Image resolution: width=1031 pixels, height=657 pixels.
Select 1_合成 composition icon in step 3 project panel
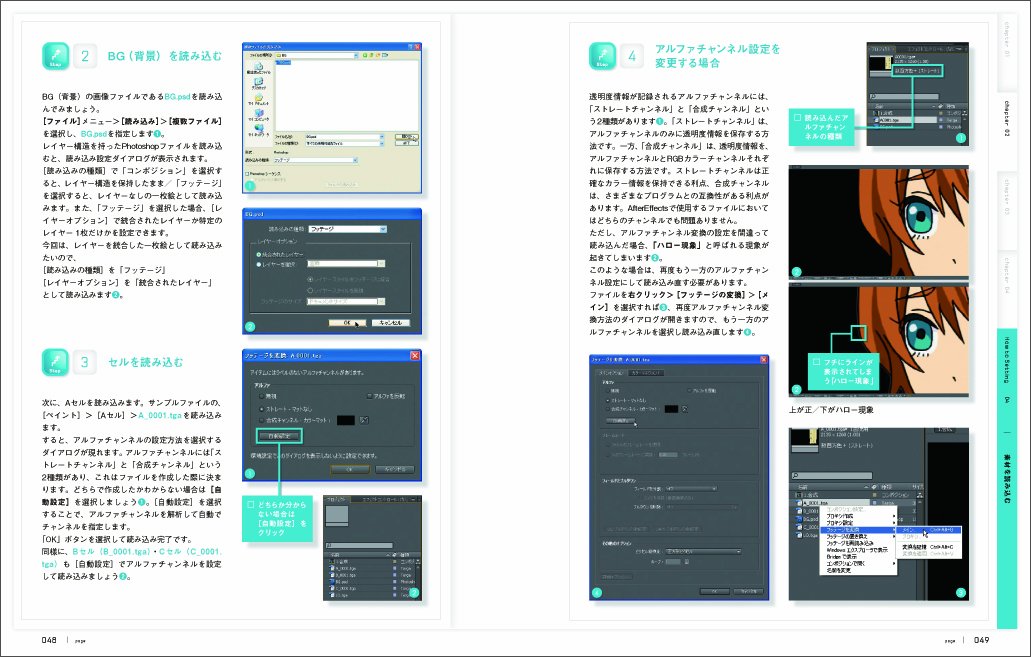pos(331,562)
